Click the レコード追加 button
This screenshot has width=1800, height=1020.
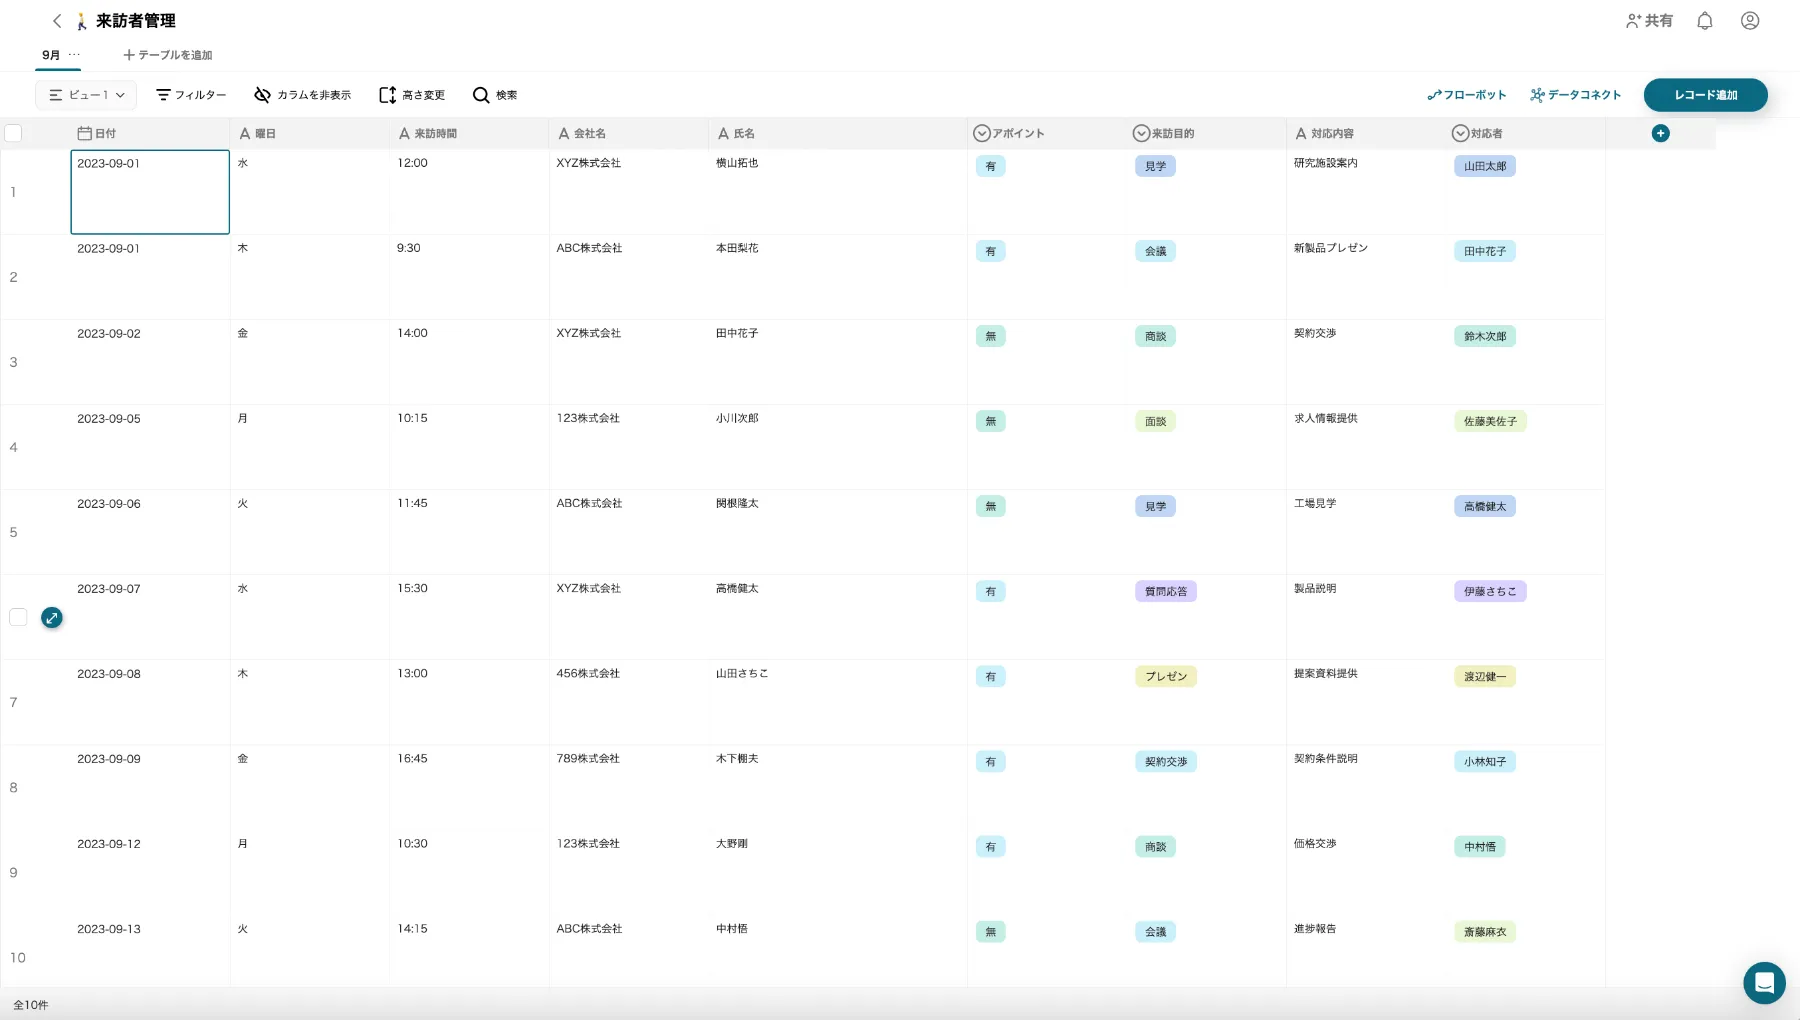pos(1705,95)
